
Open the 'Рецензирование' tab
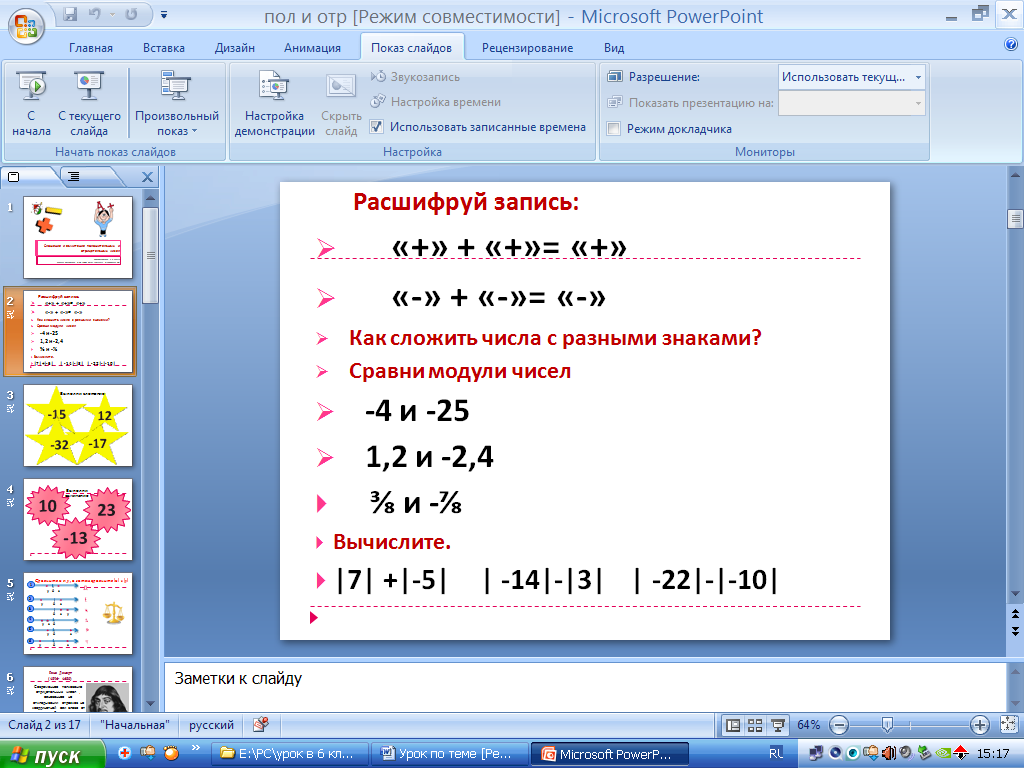[527, 48]
